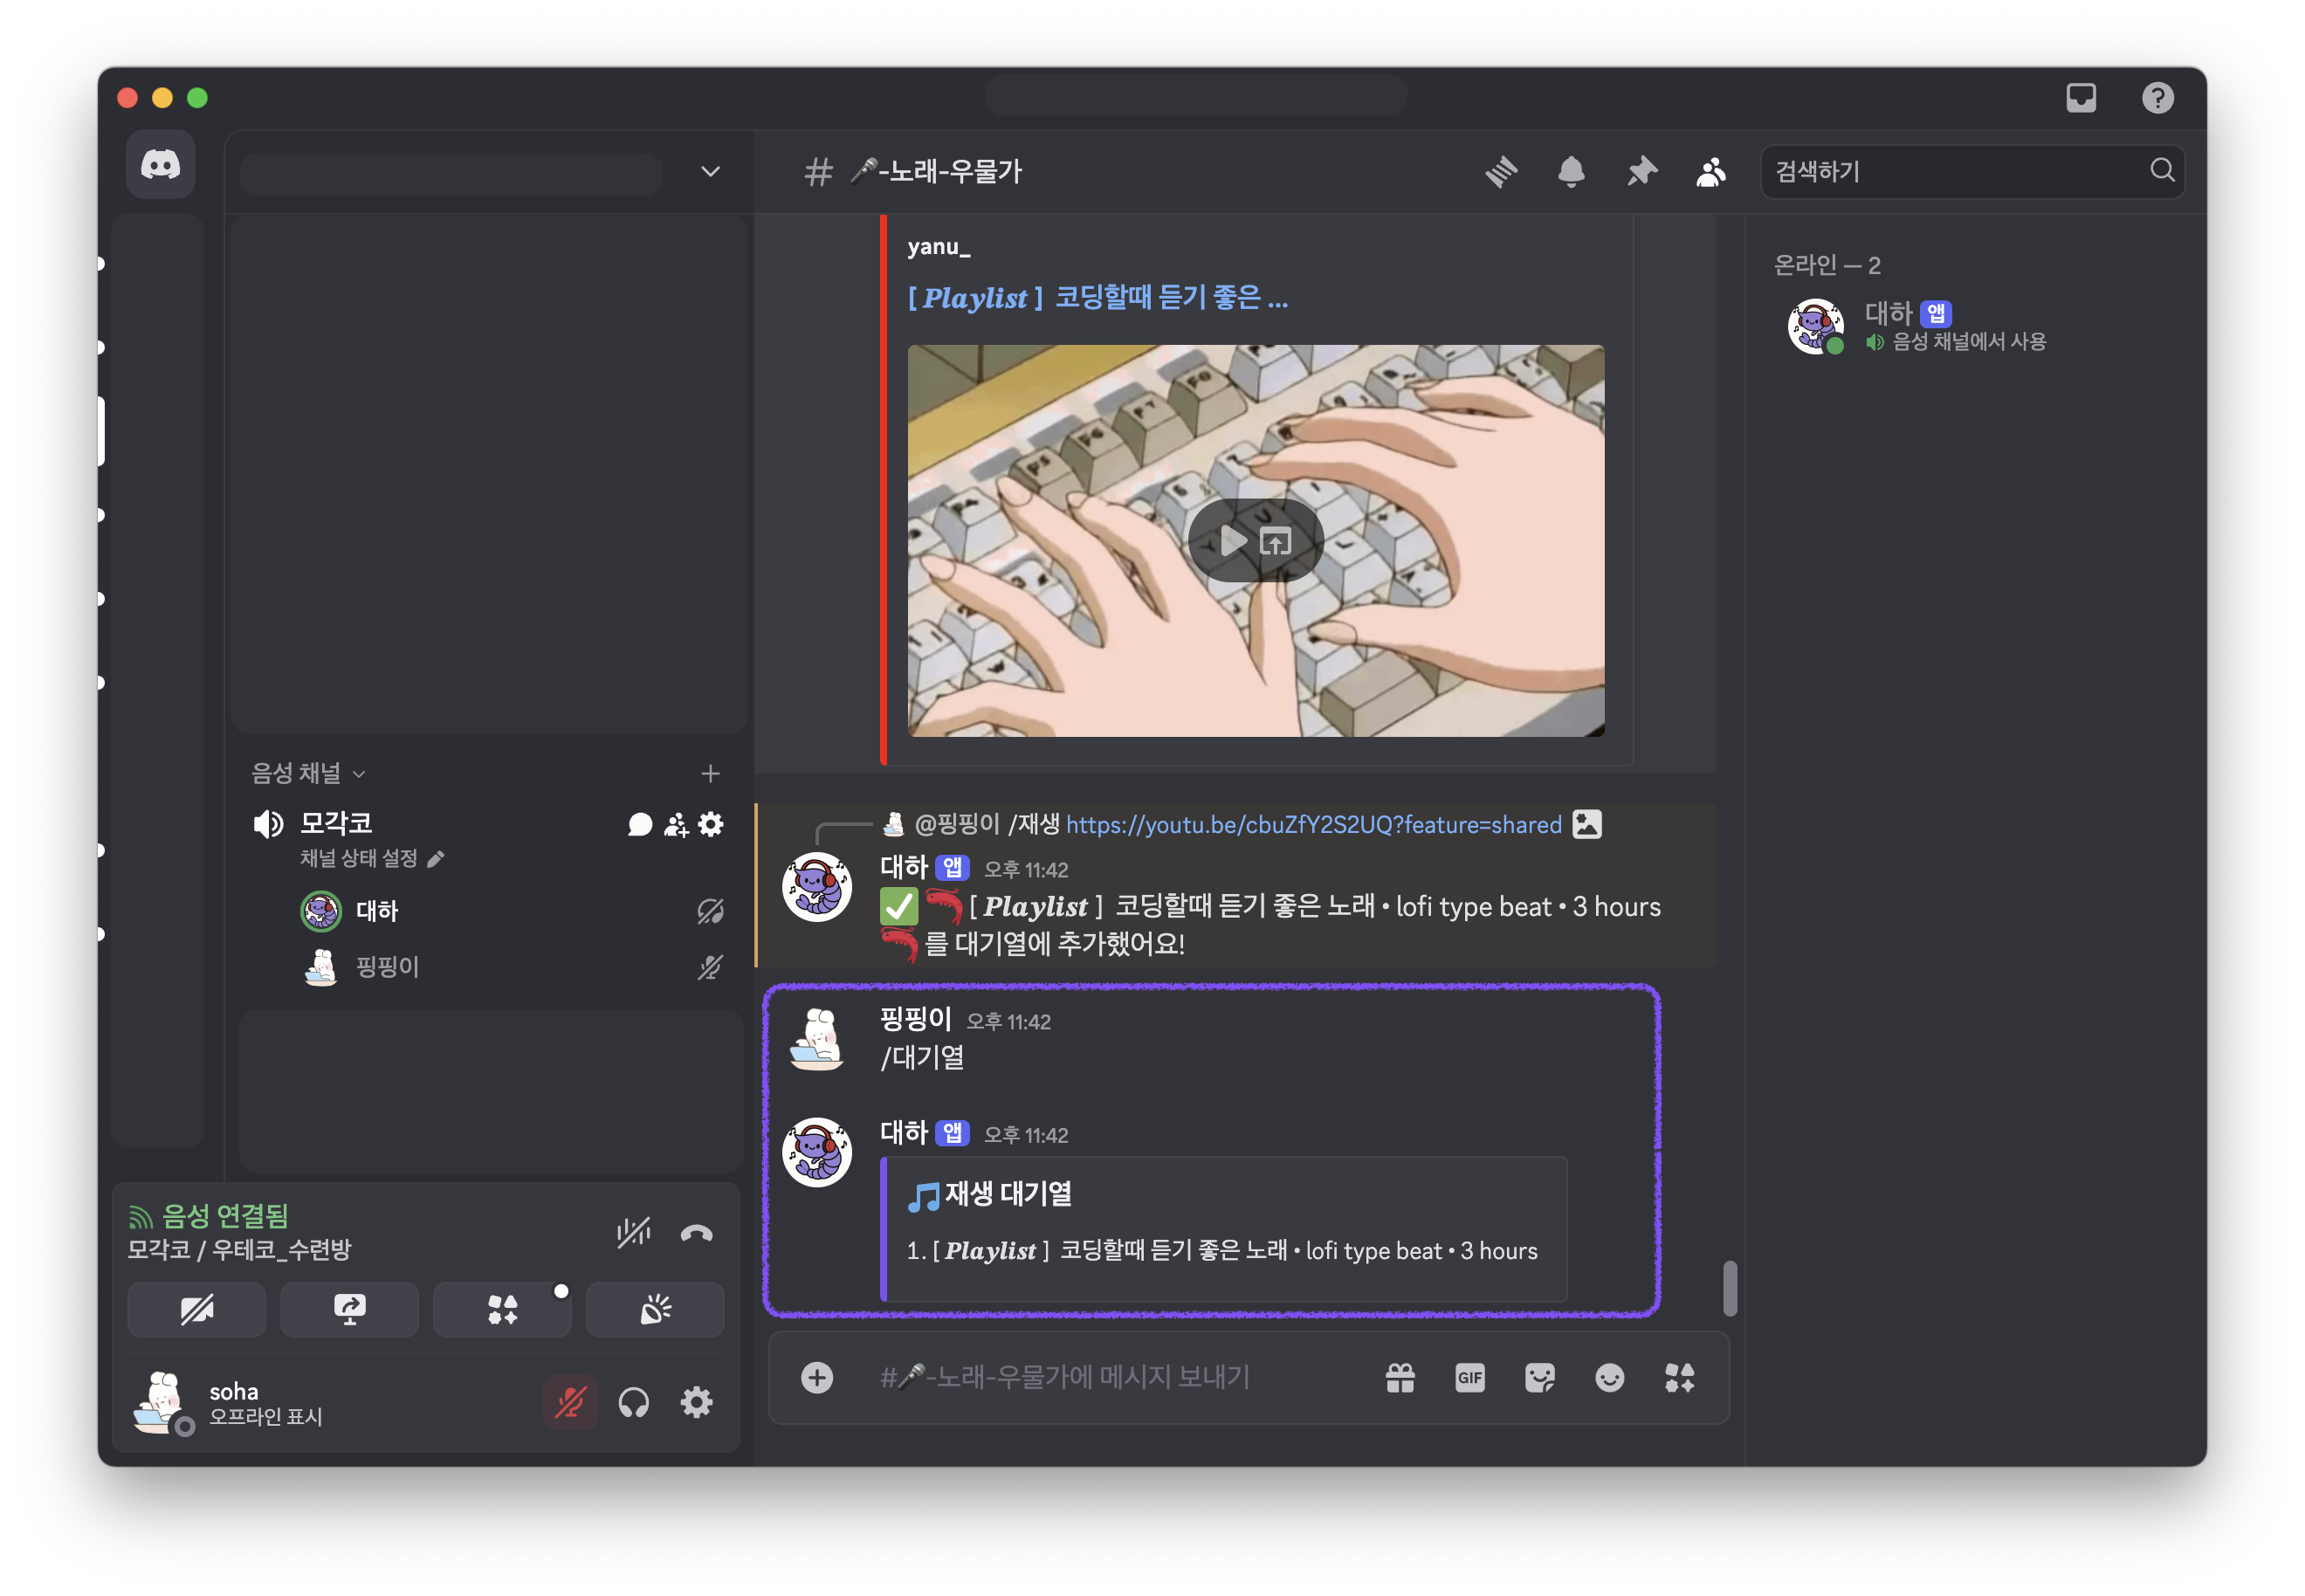Play the embedded video play icon
The image size is (2305, 1596).
[x=1234, y=542]
